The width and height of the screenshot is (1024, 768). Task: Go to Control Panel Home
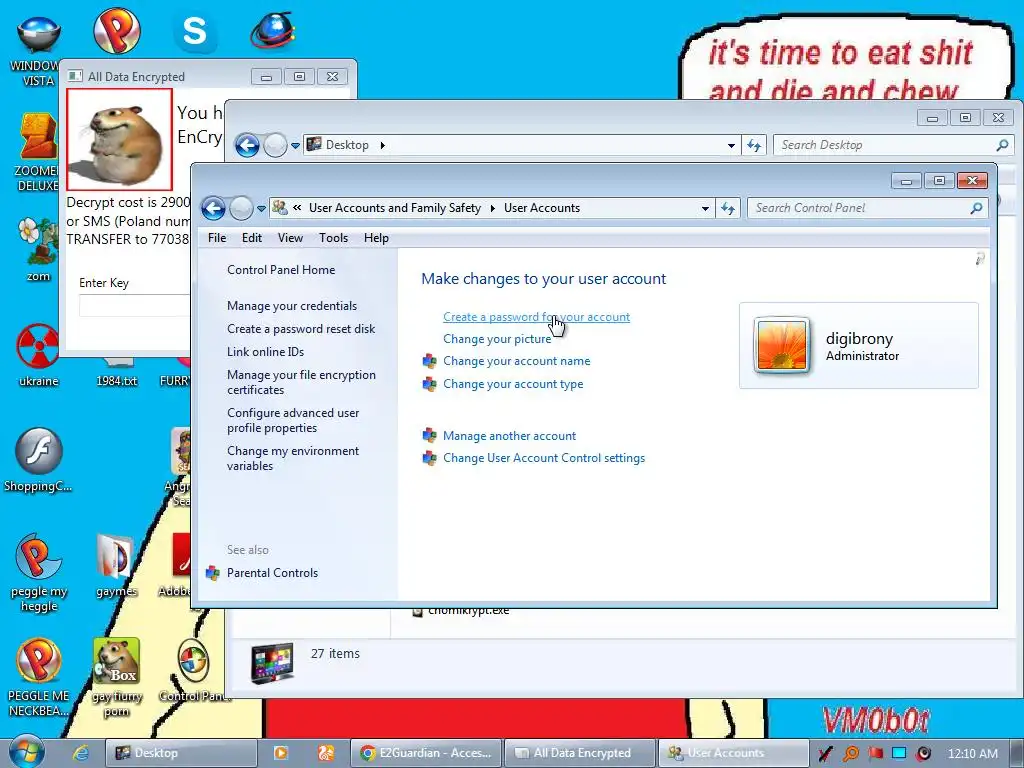[x=281, y=270]
